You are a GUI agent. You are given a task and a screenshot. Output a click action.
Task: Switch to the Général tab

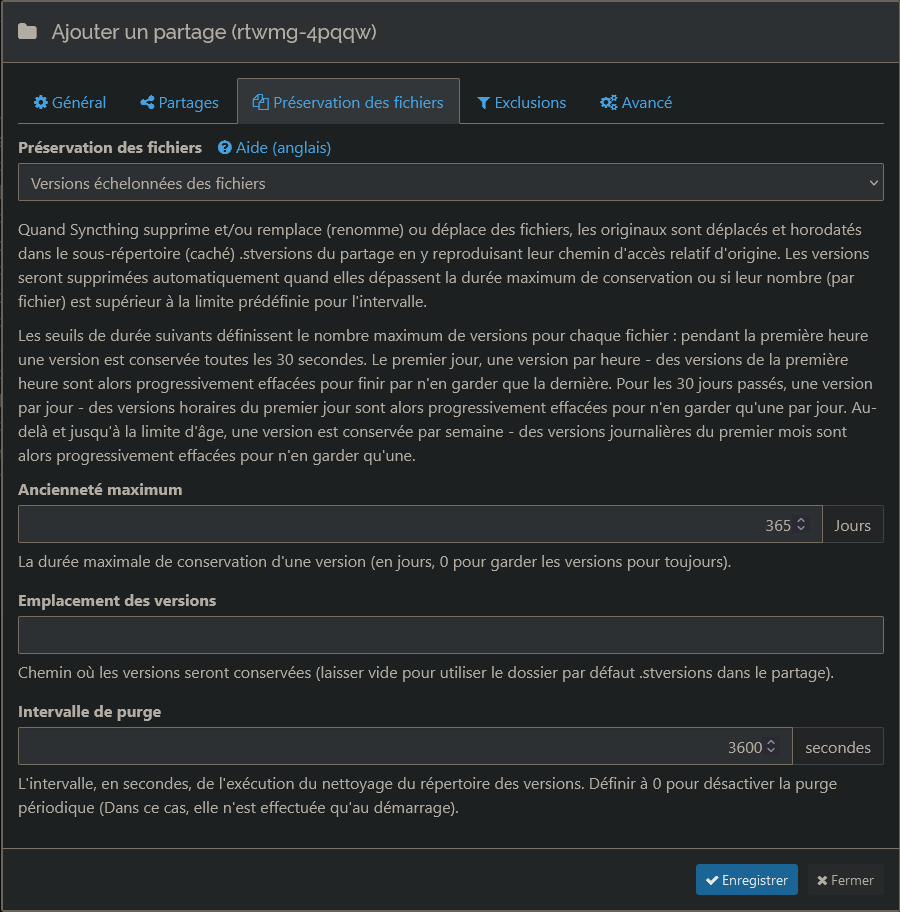point(70,102)
